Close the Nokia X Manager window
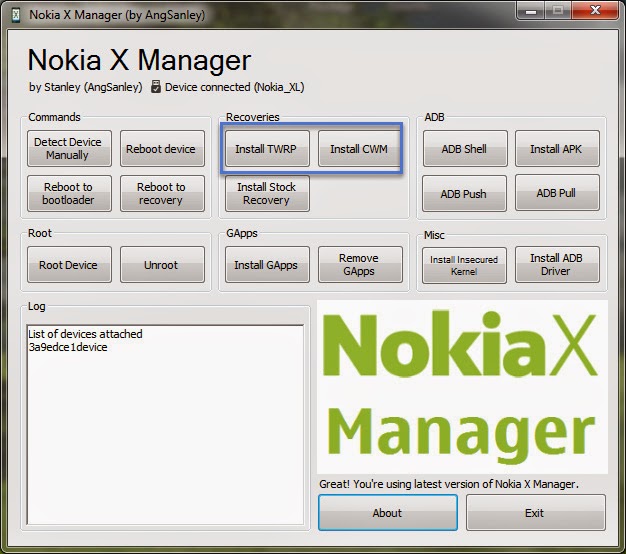Screen dimensions: 626x554 (x=595, y=10)
